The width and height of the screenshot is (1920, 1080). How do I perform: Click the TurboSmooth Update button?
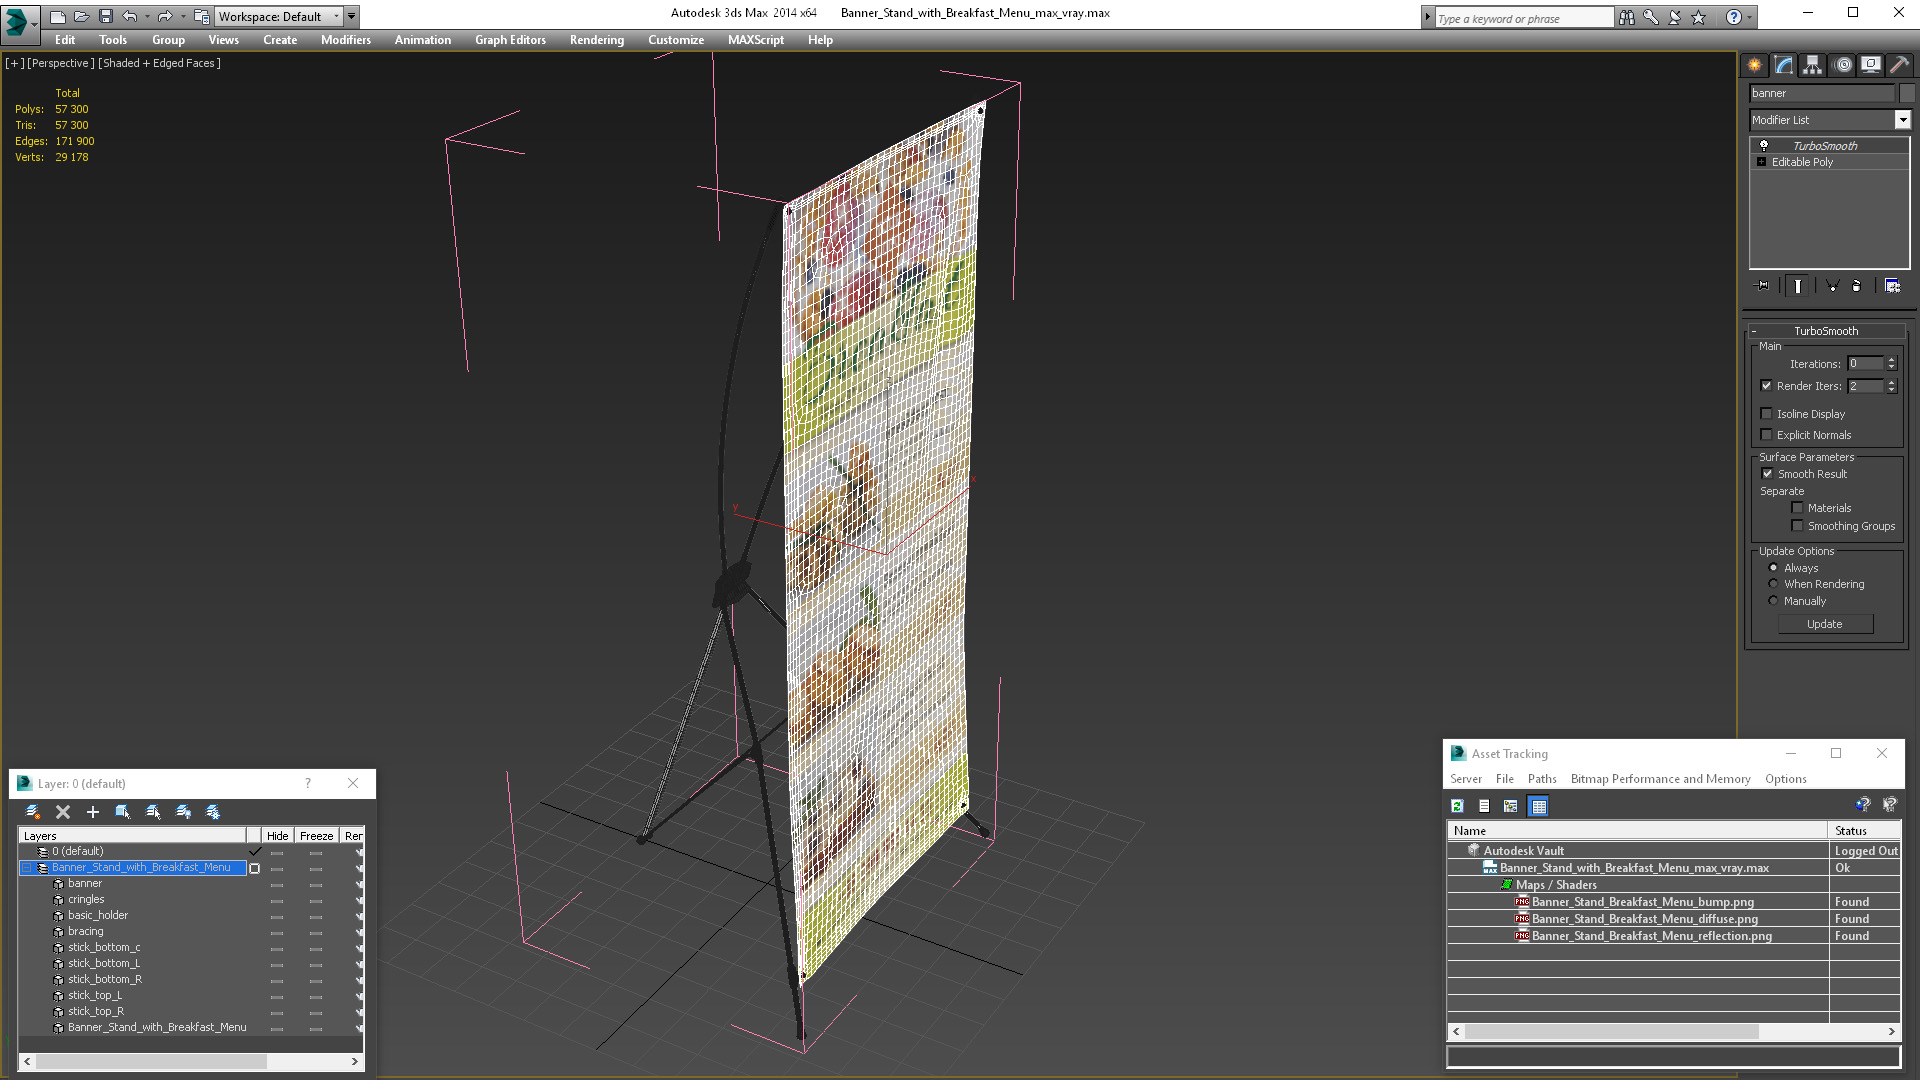(1824, 624)
